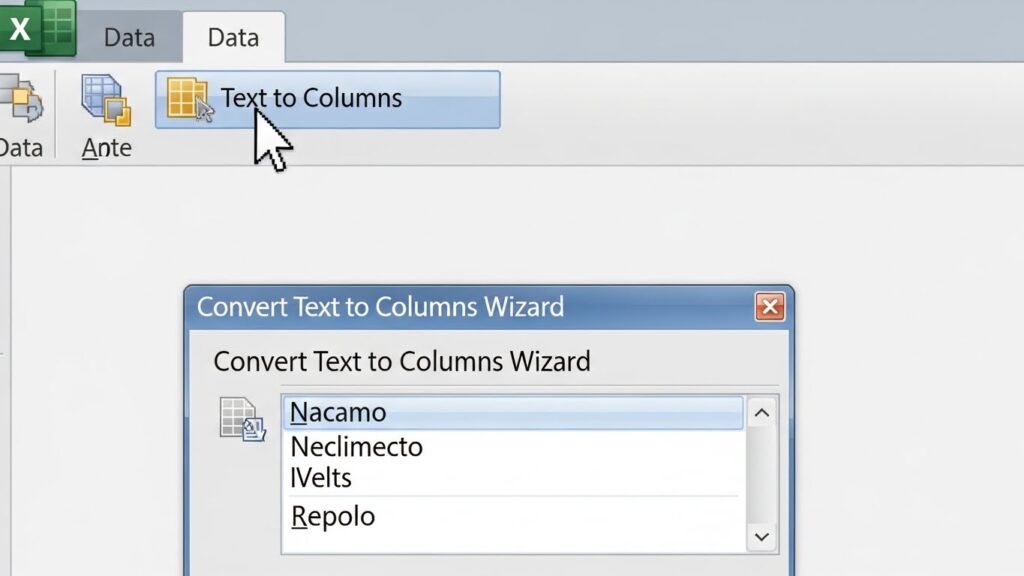Viewport: 1024px width, 576px height.
Task: Click the wizard heading text inside dialog
Action: click(402, 361)
